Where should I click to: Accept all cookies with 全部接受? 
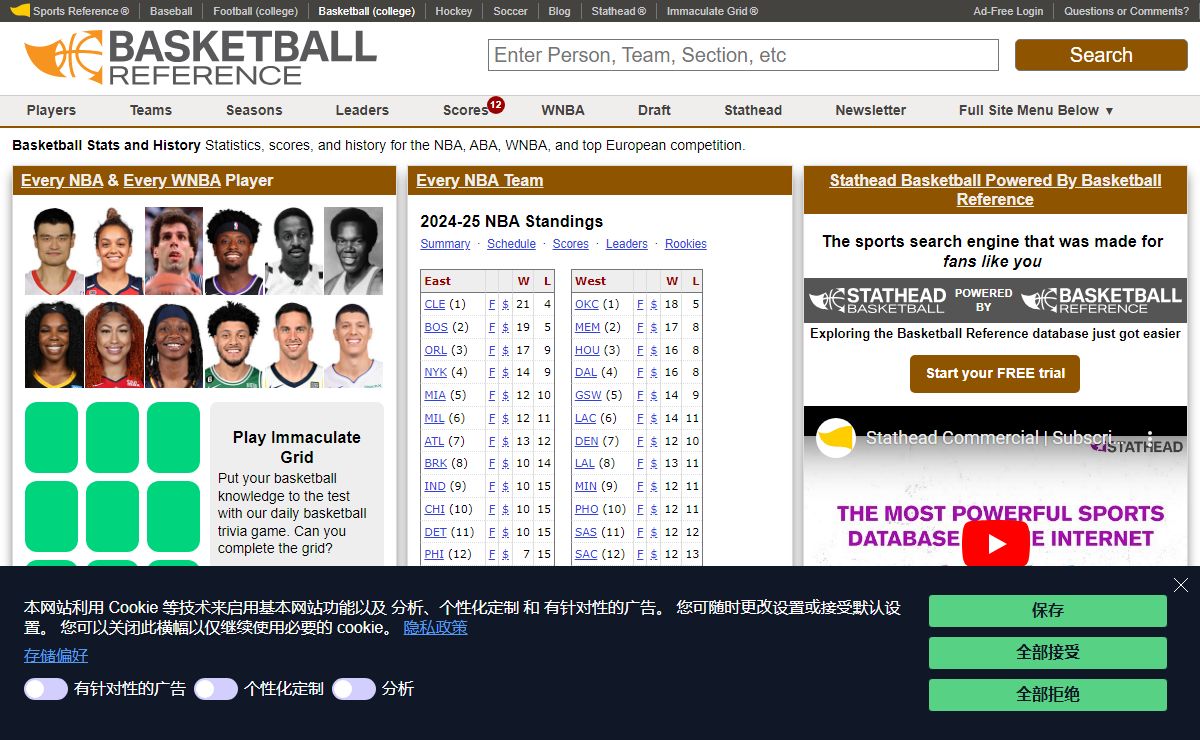coord(1048,652)
